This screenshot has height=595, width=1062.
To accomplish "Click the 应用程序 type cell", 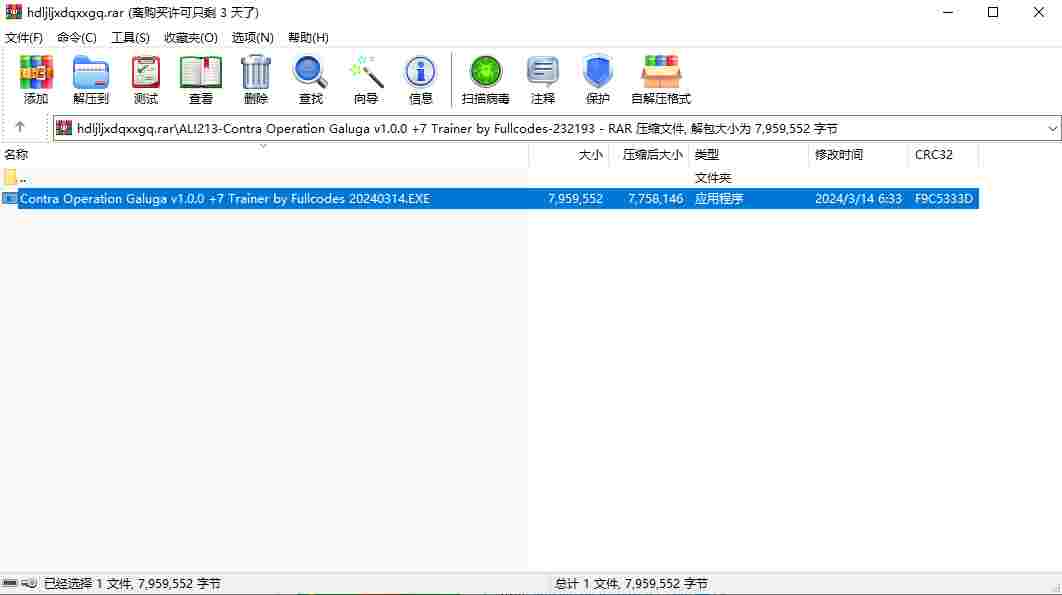I will point(719,199).
